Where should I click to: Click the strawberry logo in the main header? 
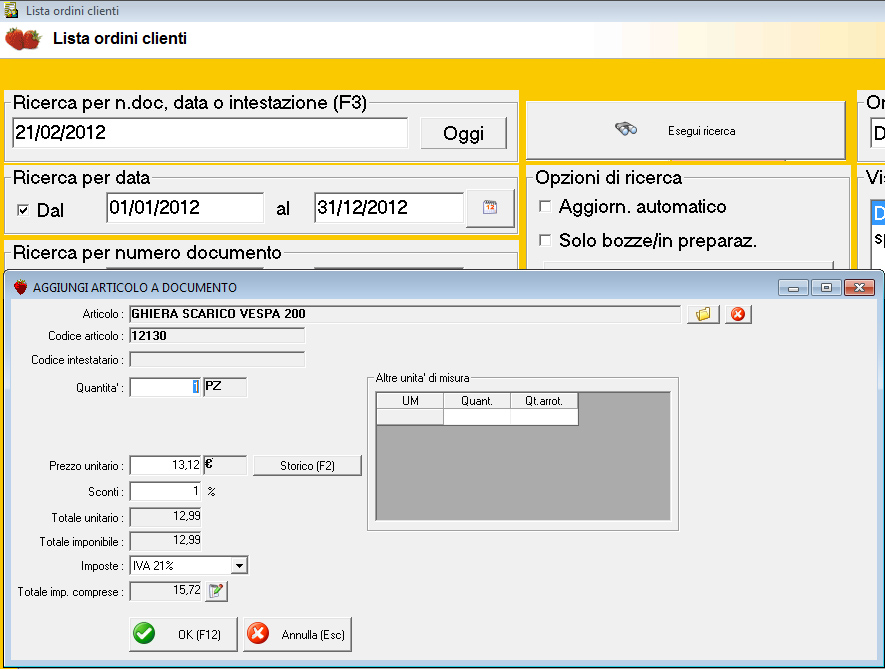(x=23, y=39)
